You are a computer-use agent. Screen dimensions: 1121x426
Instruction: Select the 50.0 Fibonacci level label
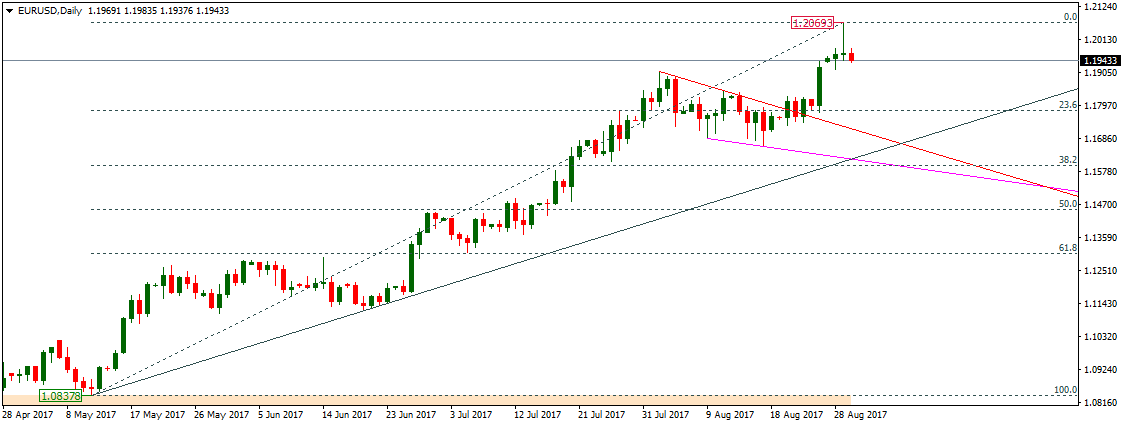tap(1067, 204)
